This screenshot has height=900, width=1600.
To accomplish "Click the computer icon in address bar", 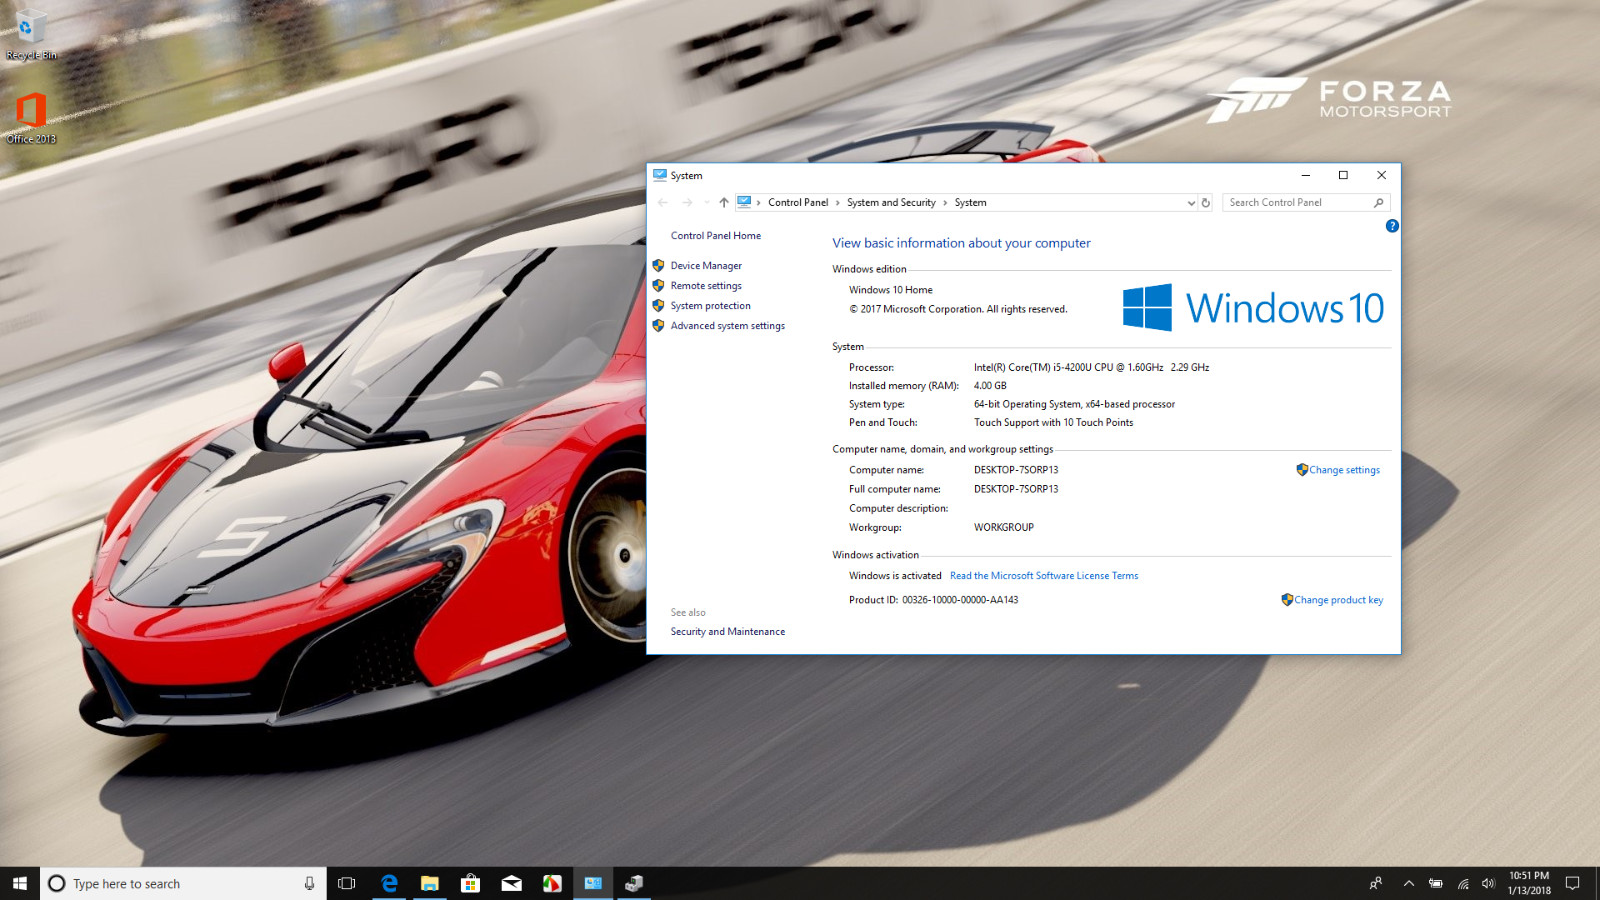I will [x=744, y=202].
